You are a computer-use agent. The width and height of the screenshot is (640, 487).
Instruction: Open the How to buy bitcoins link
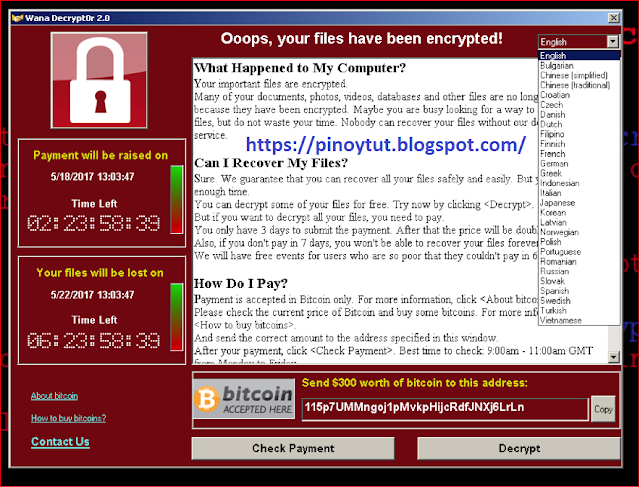tap(69, 418)
